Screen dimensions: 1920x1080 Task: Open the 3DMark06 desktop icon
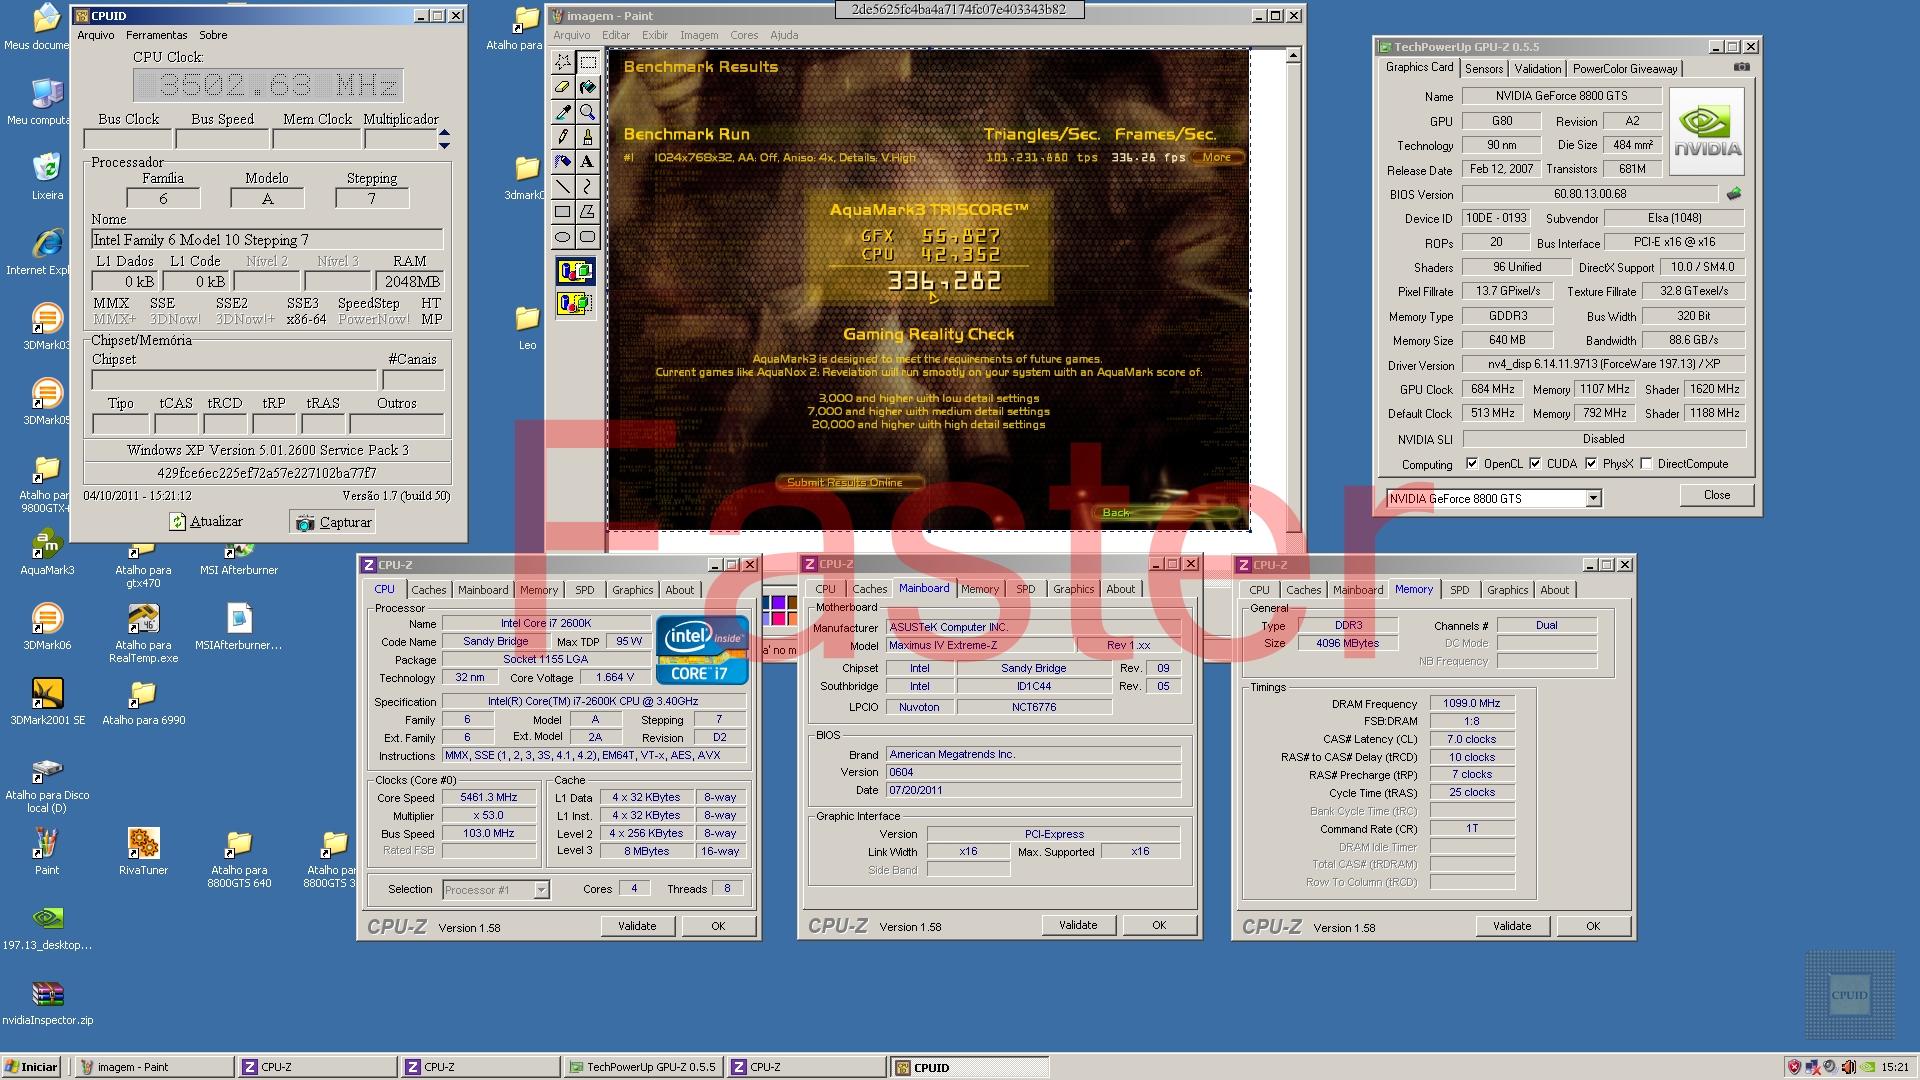pos(47,627)
